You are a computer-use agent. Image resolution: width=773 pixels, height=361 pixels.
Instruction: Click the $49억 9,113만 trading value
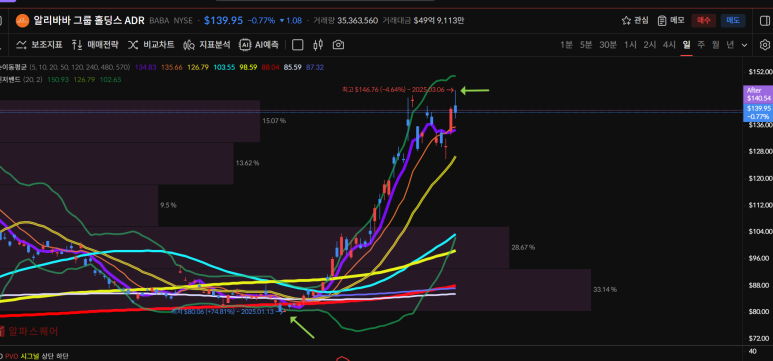pos(439,21)
